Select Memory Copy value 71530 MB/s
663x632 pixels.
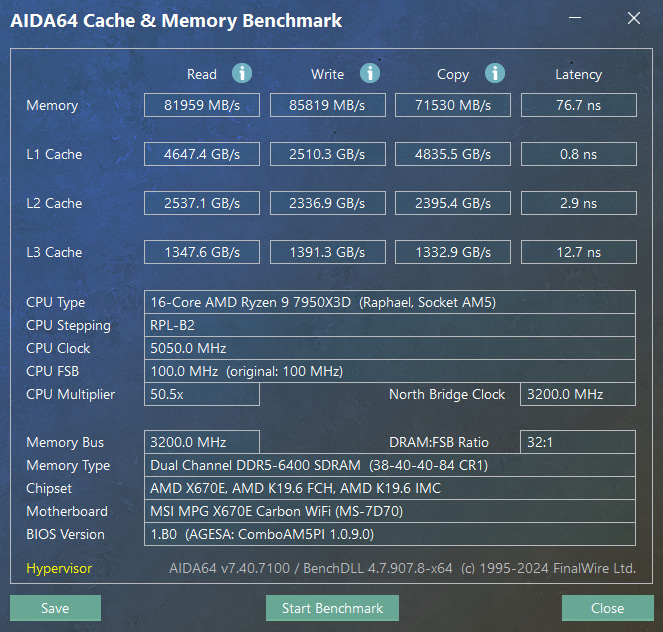[453, 105]
